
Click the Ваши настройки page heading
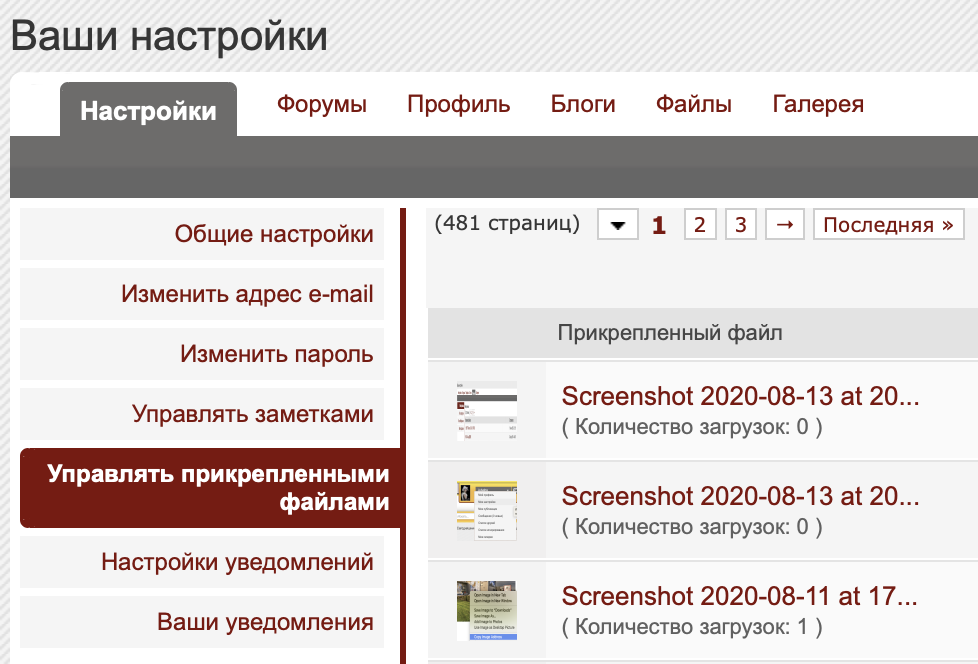point(169,36)
